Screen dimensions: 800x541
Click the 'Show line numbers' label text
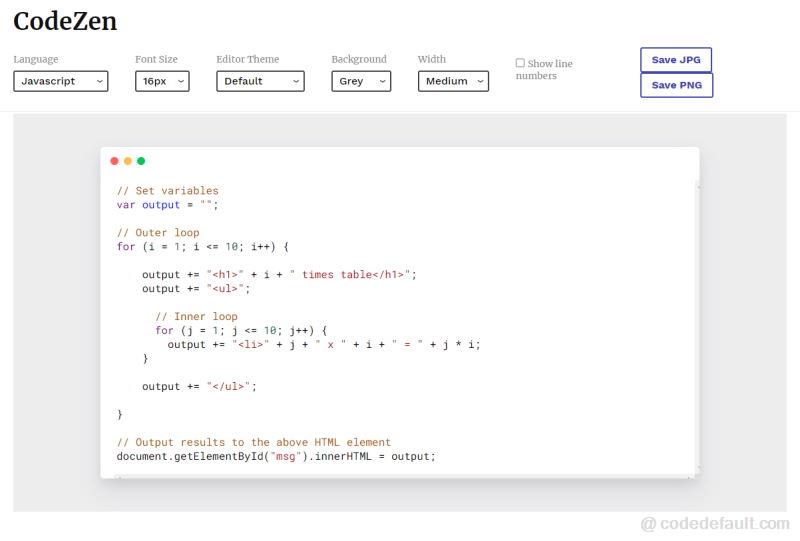tap(544, 69)
